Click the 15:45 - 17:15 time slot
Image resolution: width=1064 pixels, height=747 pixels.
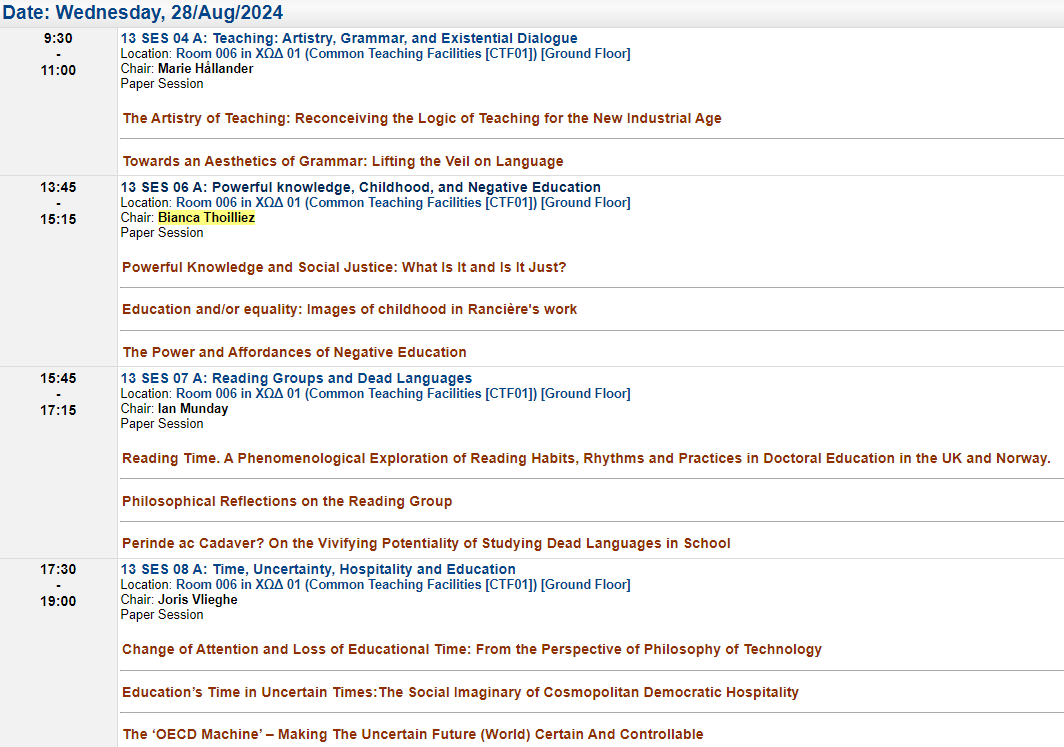click(58, 394)
